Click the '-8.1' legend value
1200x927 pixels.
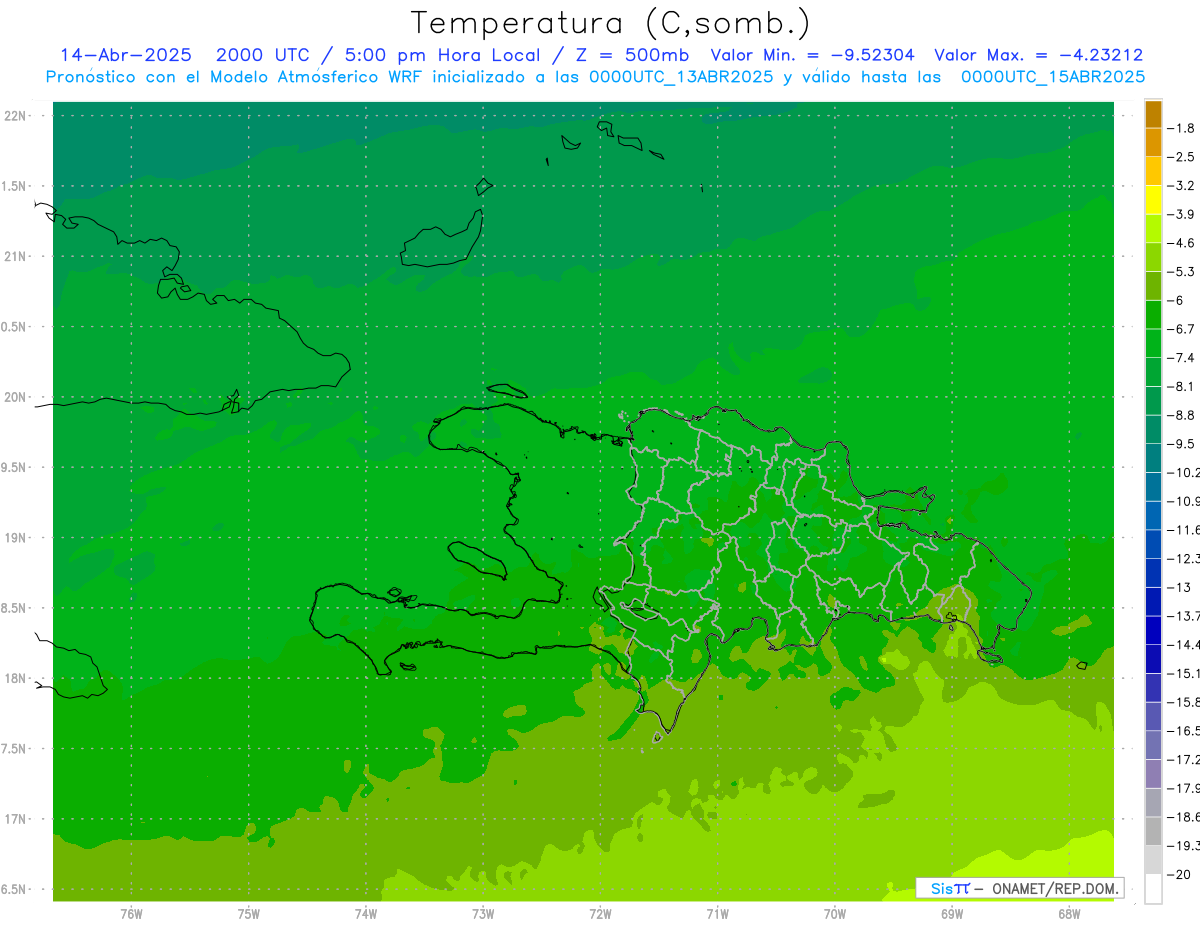(x=1182, y=386)
